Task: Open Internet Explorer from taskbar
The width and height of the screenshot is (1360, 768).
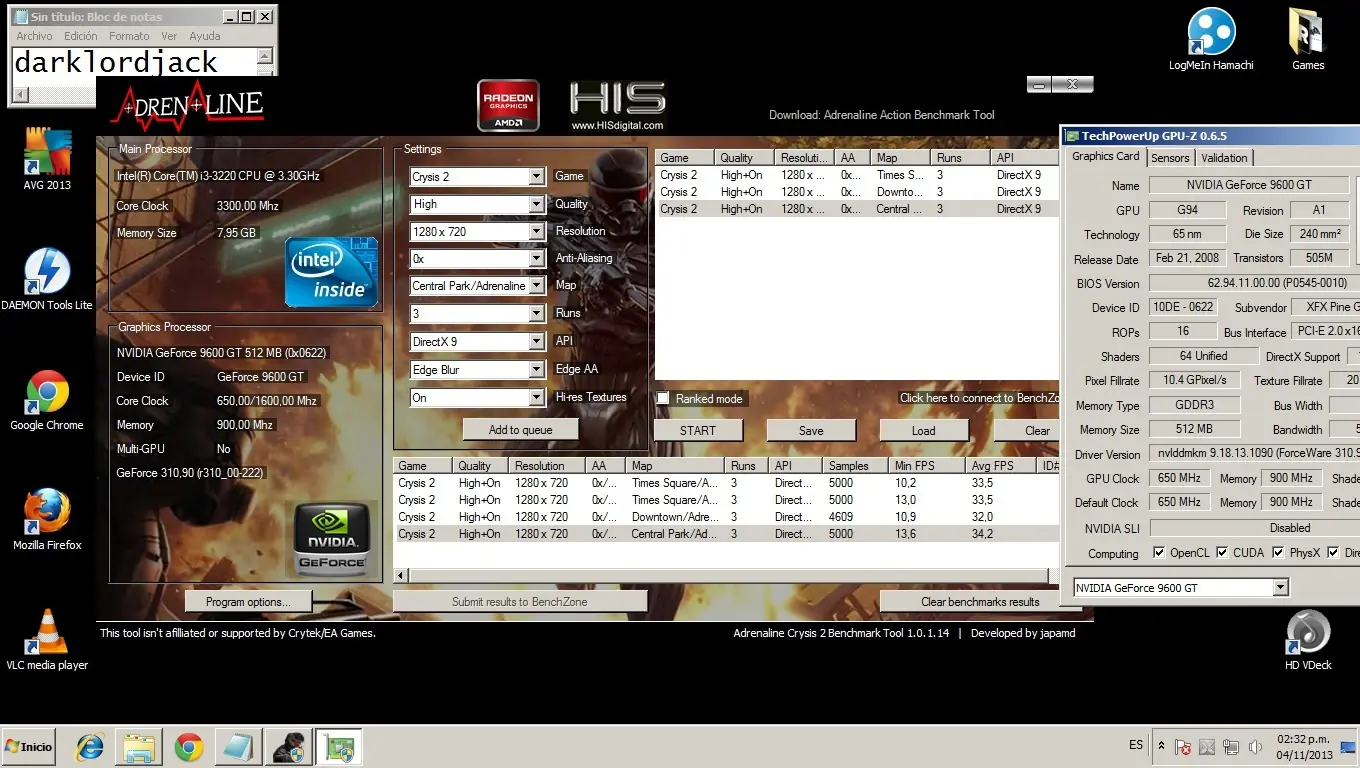Action: (x=90, y=747)
